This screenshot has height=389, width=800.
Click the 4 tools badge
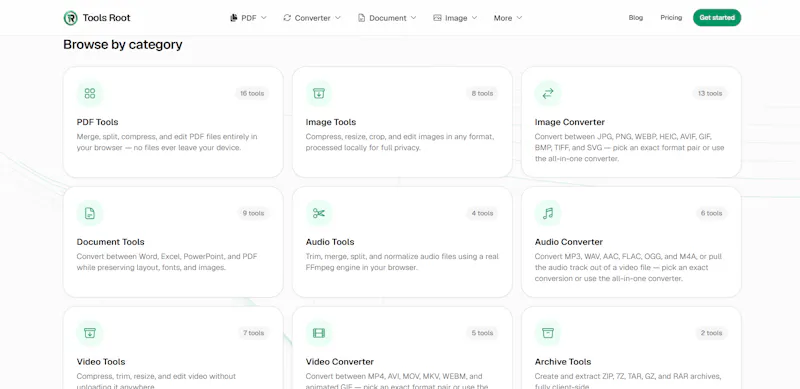(482, 213)
